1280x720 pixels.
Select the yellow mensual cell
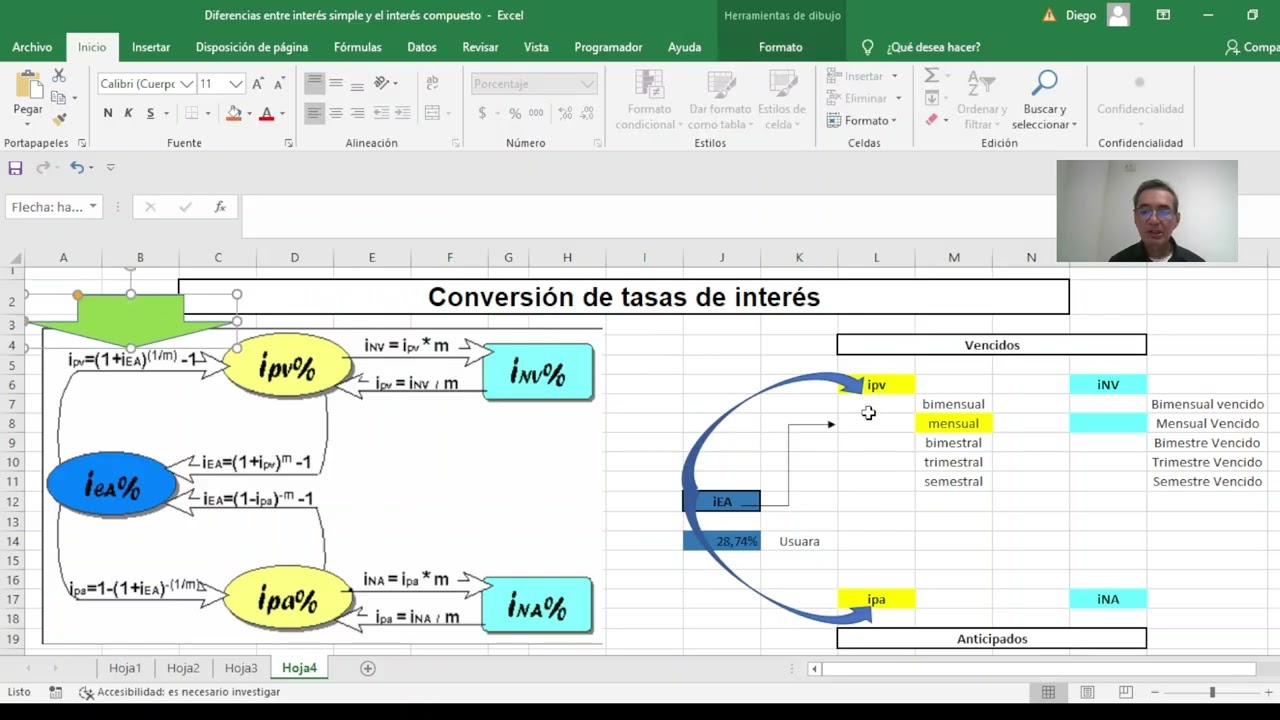click(x=953, y=423)
